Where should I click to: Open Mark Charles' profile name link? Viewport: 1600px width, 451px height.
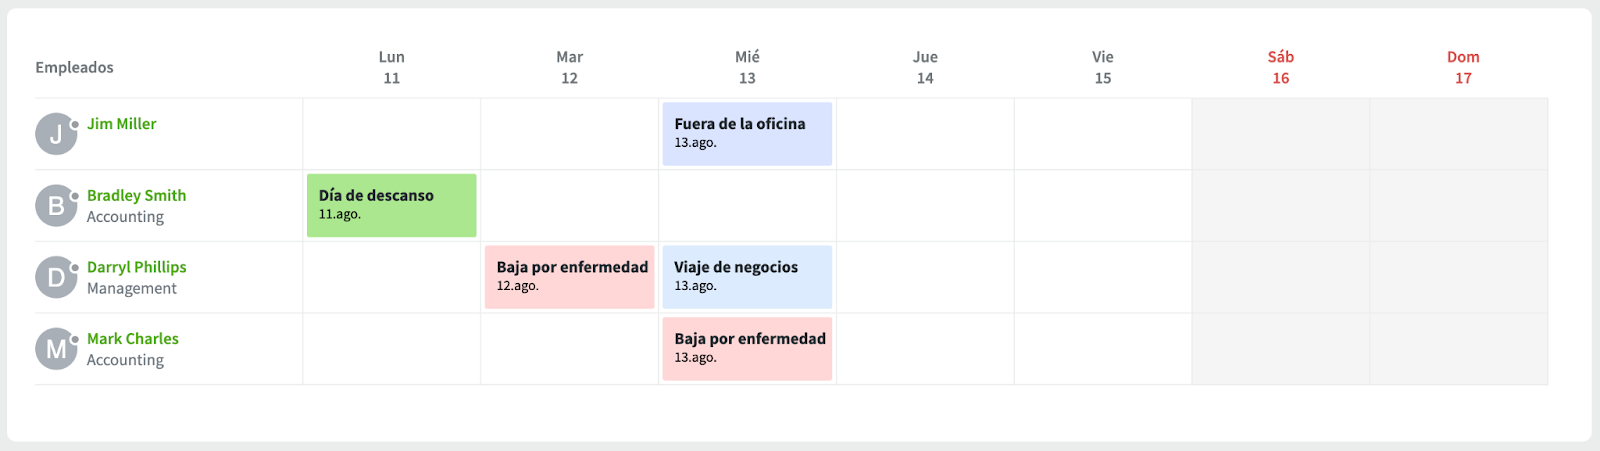click(x=132, y=339)
